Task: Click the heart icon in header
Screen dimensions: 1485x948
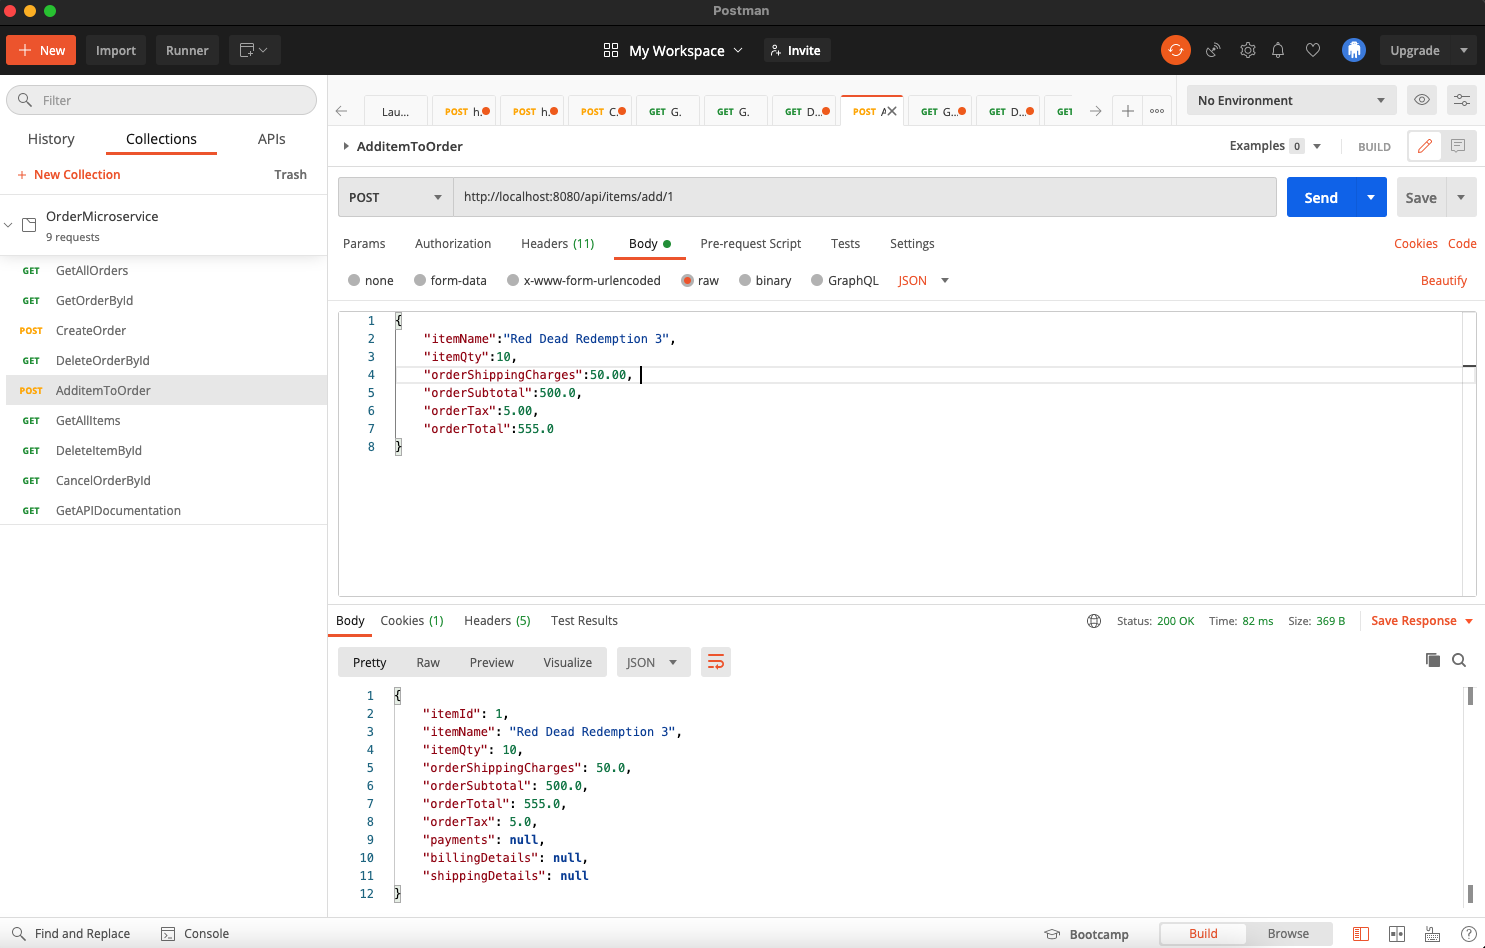Action: coord(1313,50)
